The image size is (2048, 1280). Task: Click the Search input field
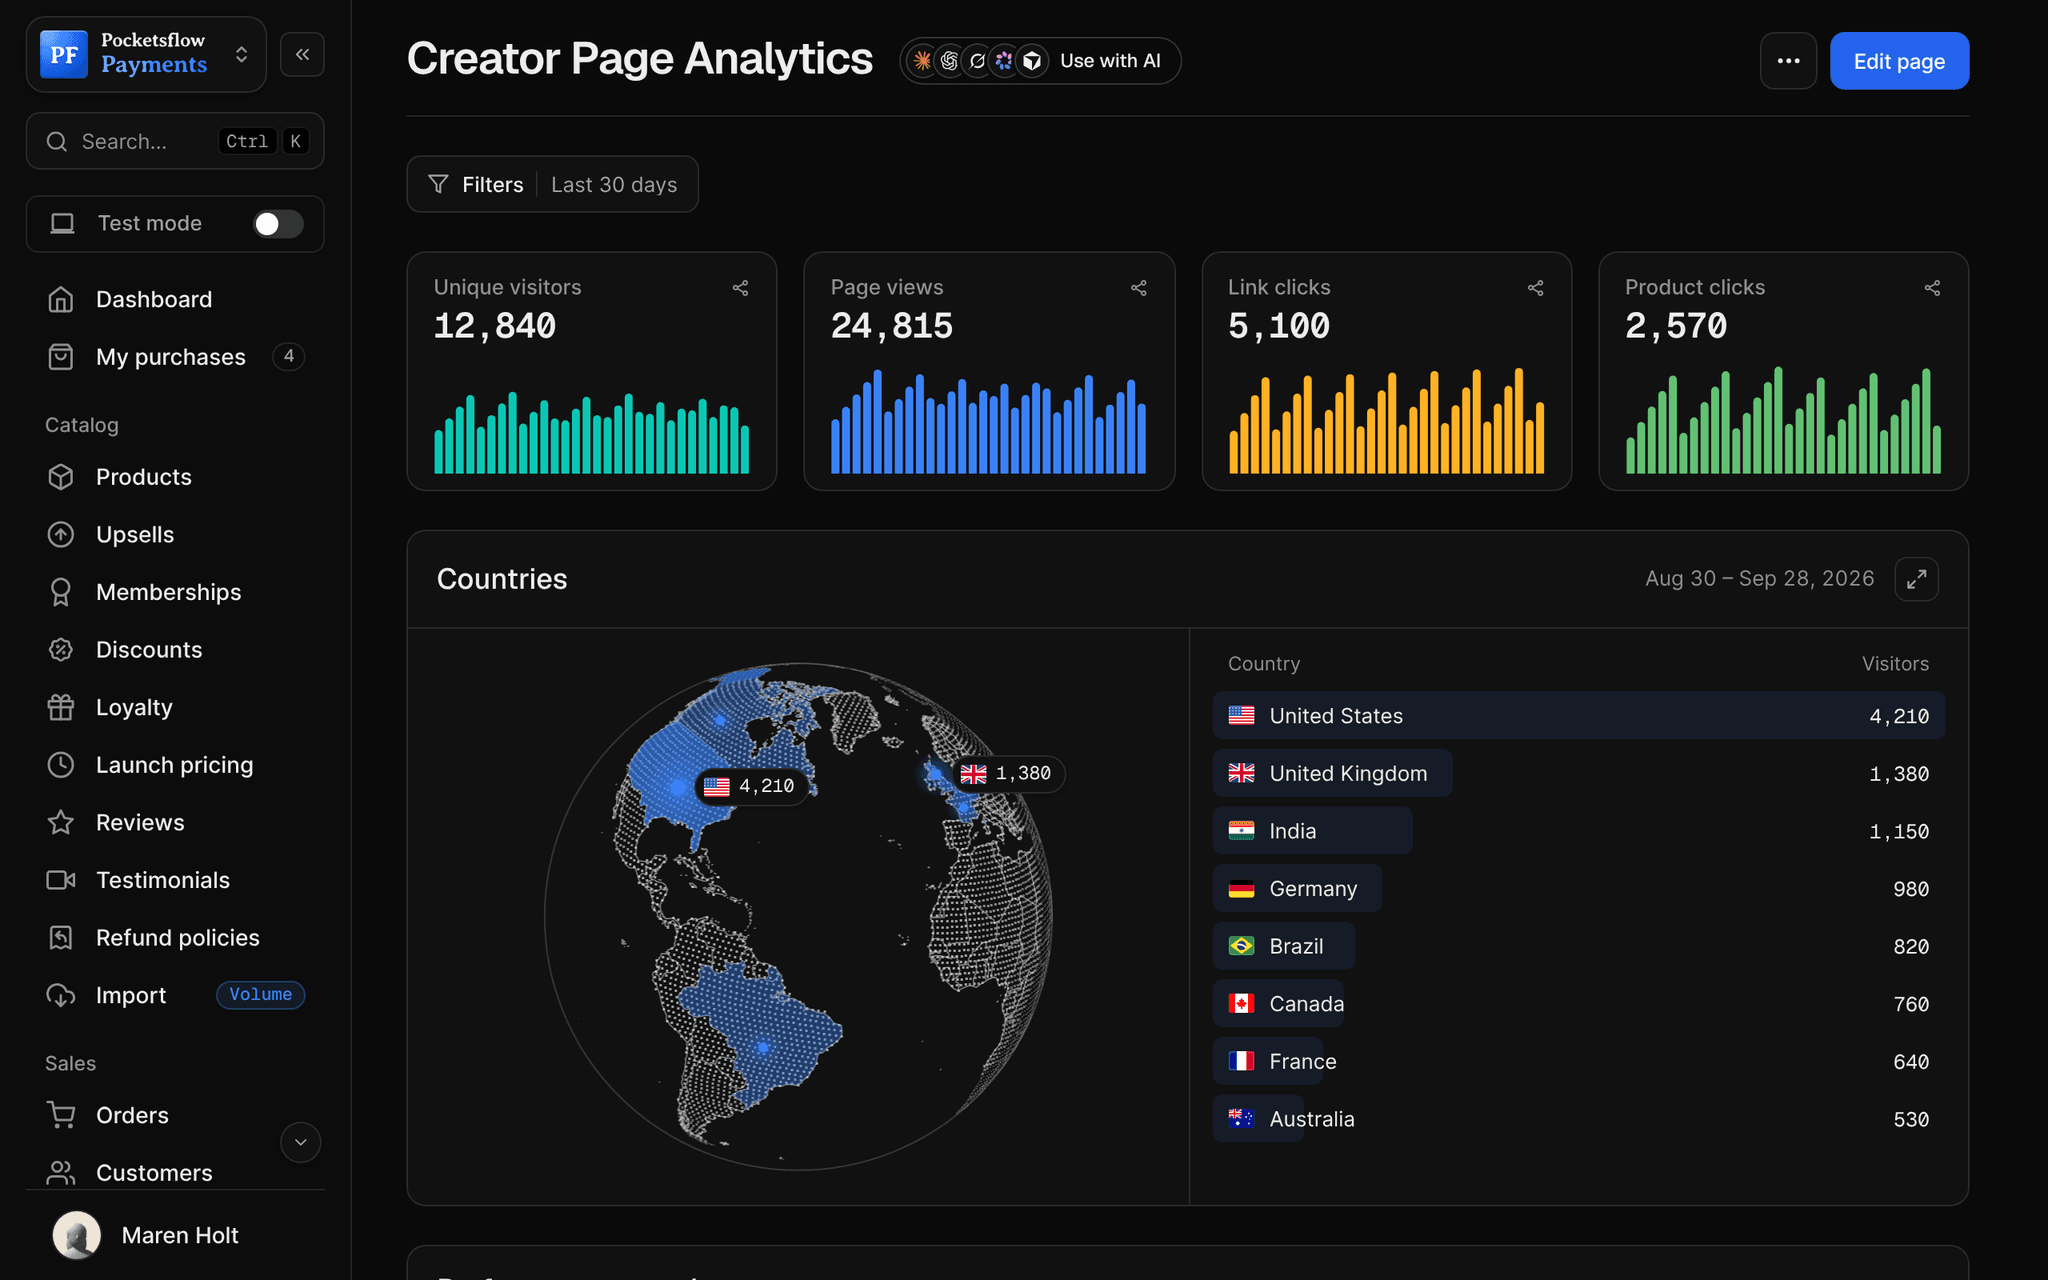point(175,141)
